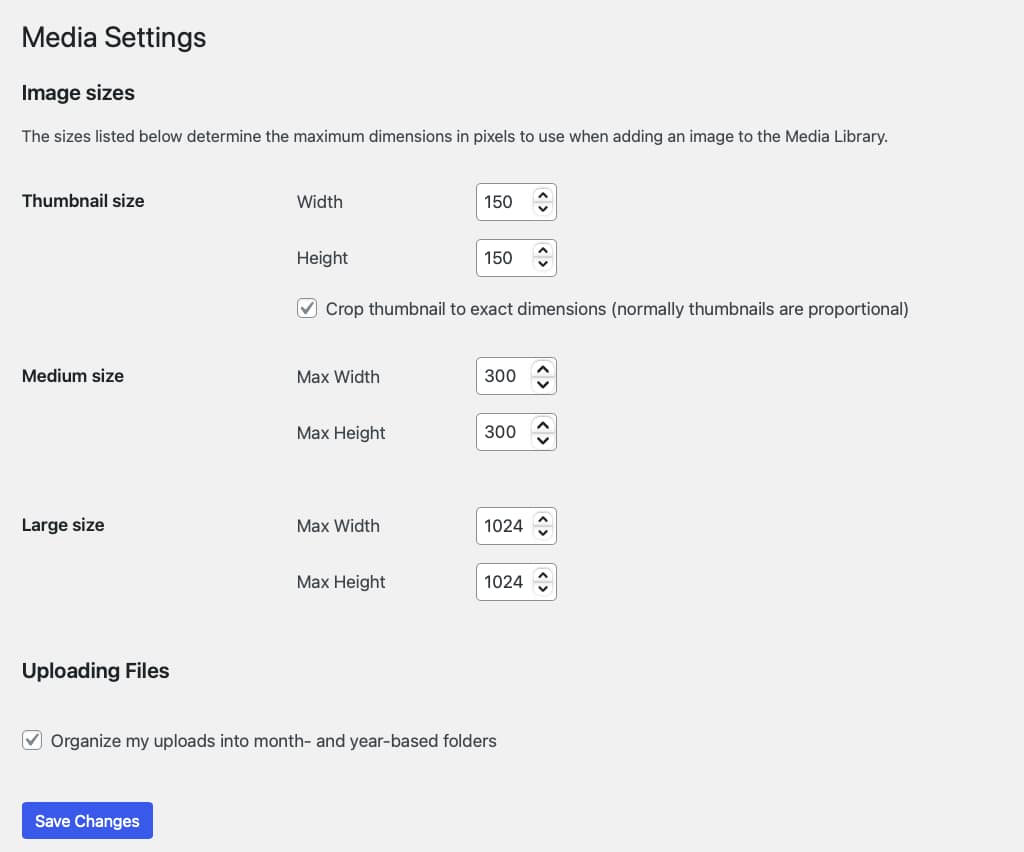The height and width of the screenshot is (852, 1024).
Task: Decrement the Large size Max Height
Action: [x=542, y=588]
